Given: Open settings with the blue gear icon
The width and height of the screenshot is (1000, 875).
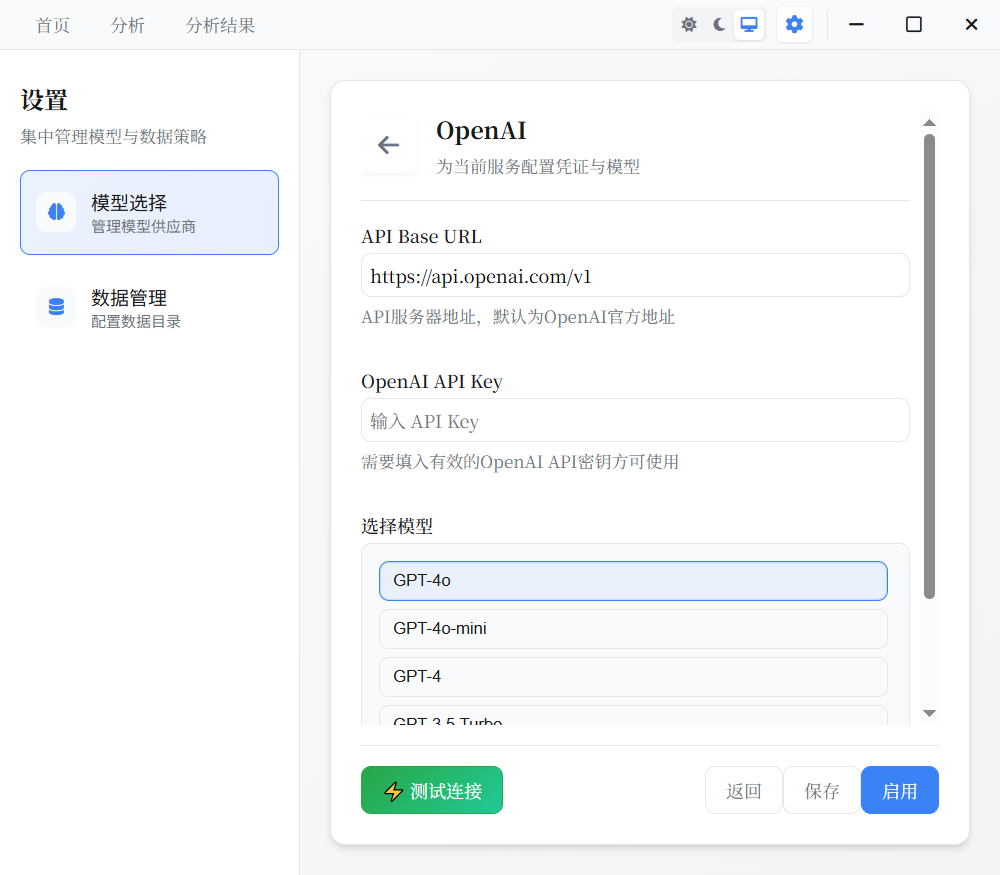Looking at the screenshot, I should coord(794,23).
